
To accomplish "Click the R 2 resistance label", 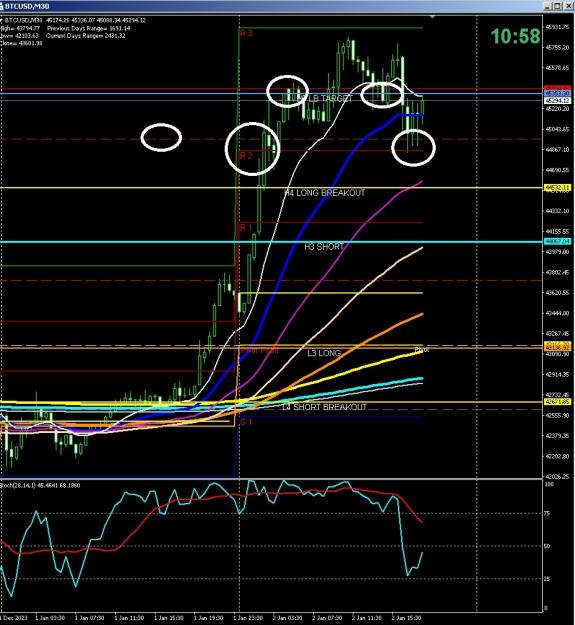I will pyautogui.click(x=246, y=155).
